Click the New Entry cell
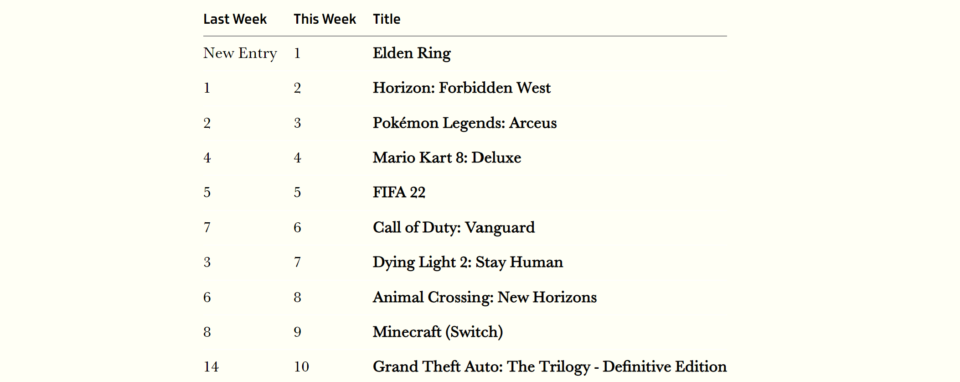The width and height of the screenshot is (960, 382). pyautogui.click(x=240, y=54)
